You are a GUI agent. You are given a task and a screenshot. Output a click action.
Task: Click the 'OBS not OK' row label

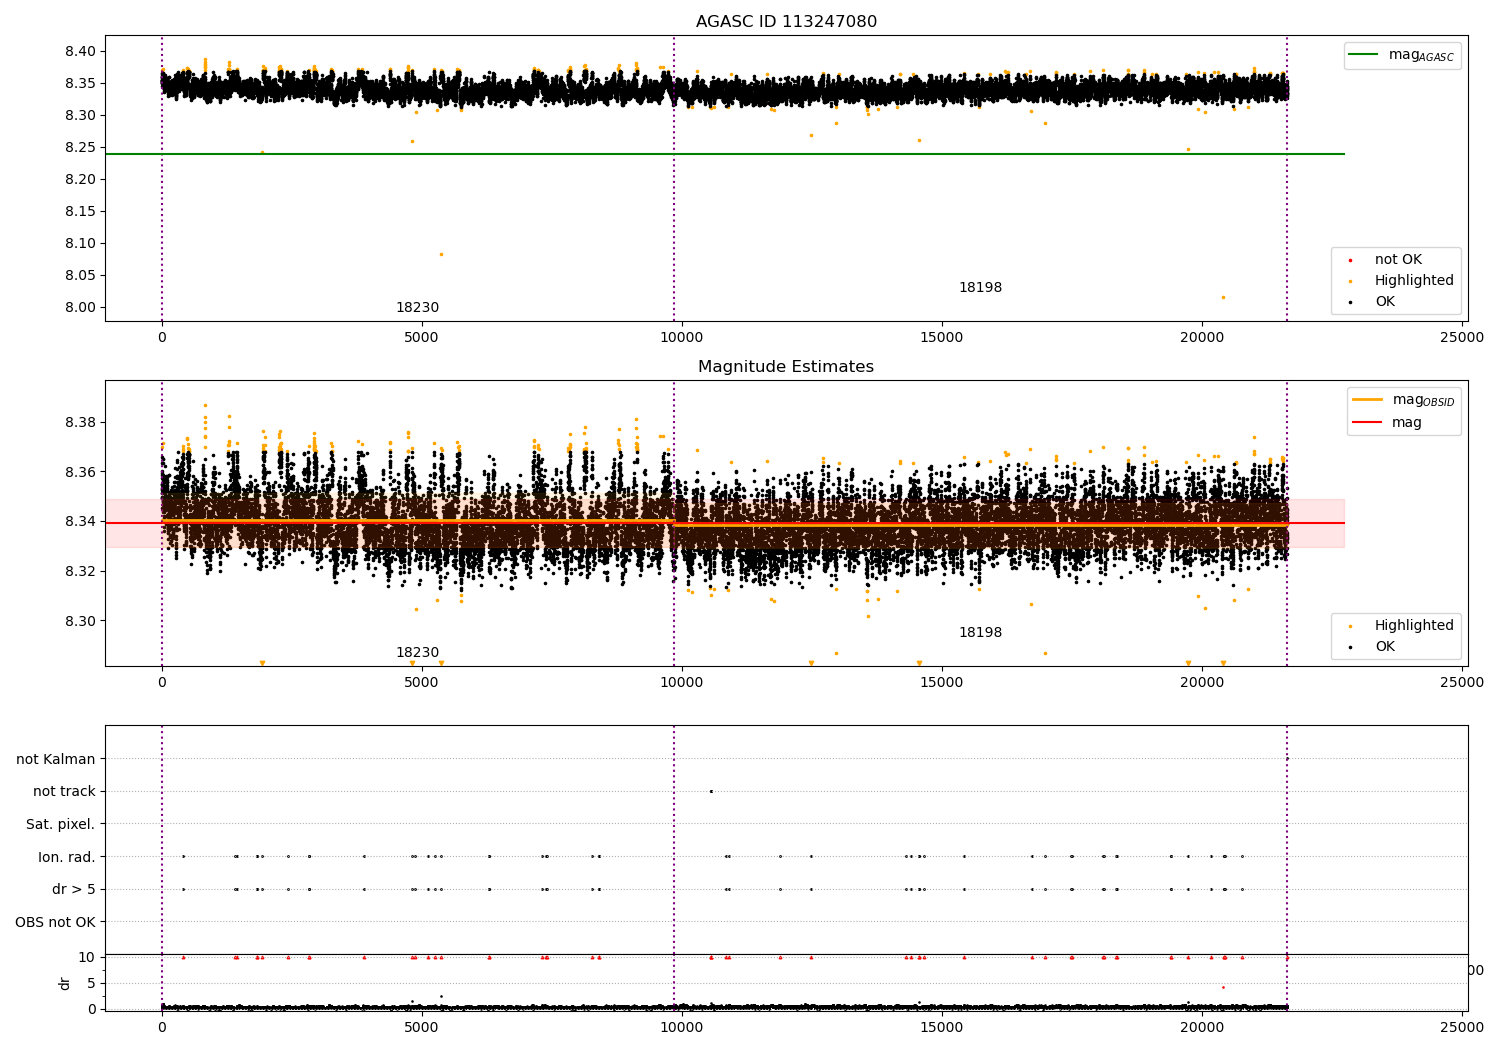pyautogui.click(x=55, y=922)
